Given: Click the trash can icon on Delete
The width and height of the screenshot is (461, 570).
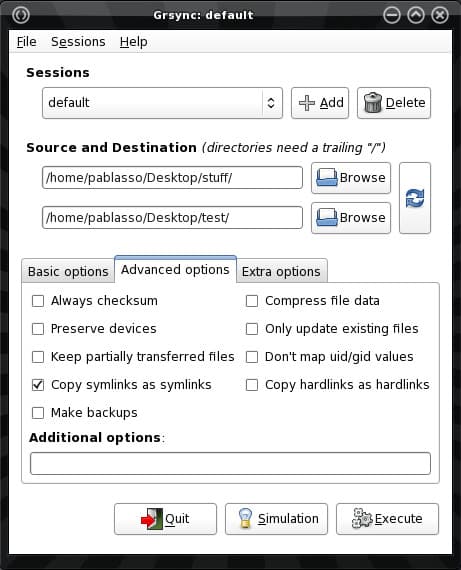Looking at the screenshot, I should click(372, 103).
